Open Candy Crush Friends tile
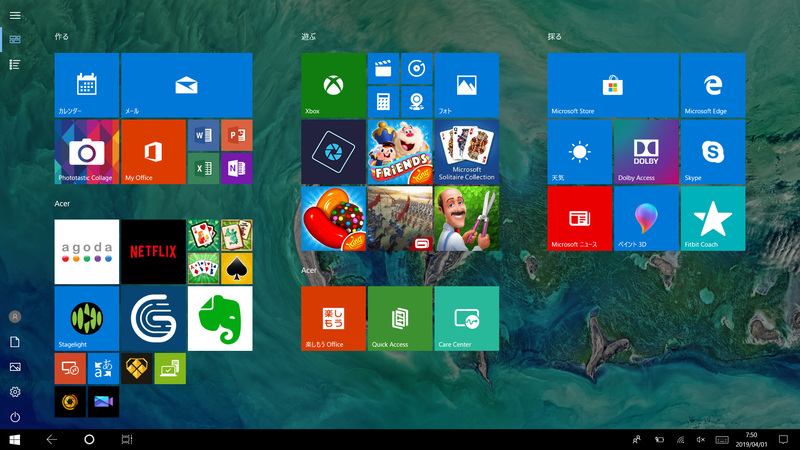The image size is (800, 450). tap(400, 152)
